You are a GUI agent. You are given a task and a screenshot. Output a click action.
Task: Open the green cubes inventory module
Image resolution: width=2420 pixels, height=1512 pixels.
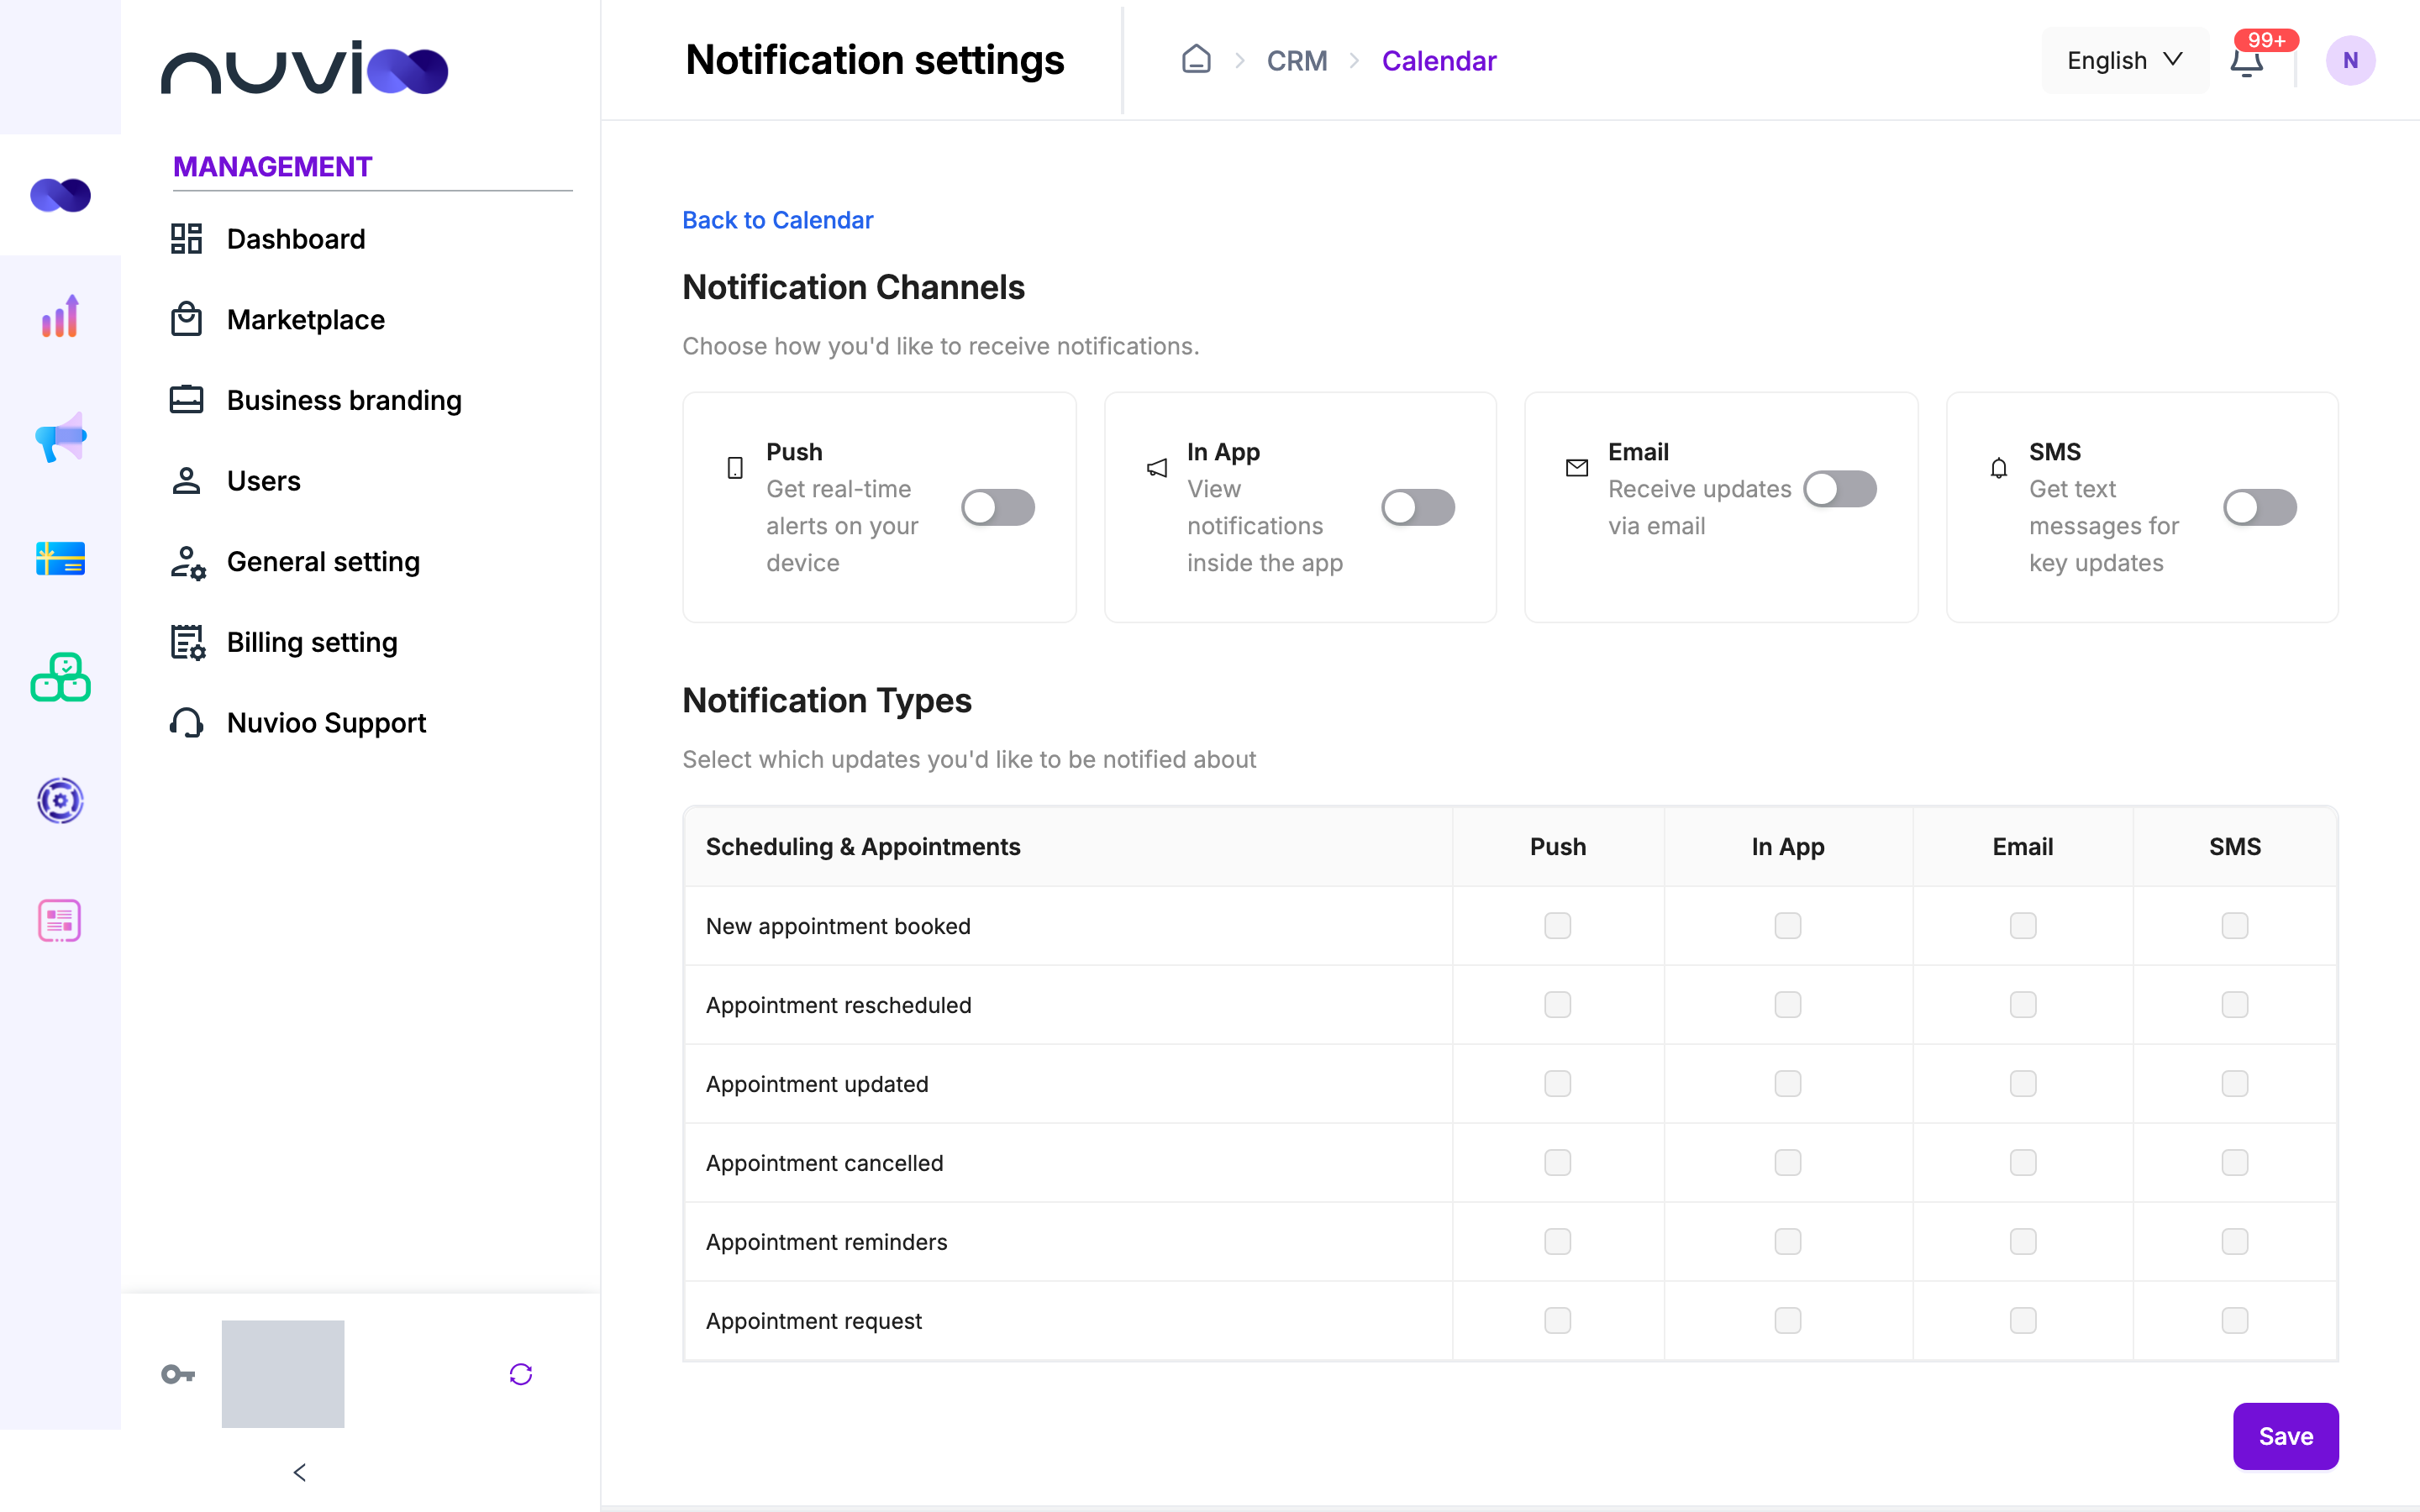(x=60, y=678)
